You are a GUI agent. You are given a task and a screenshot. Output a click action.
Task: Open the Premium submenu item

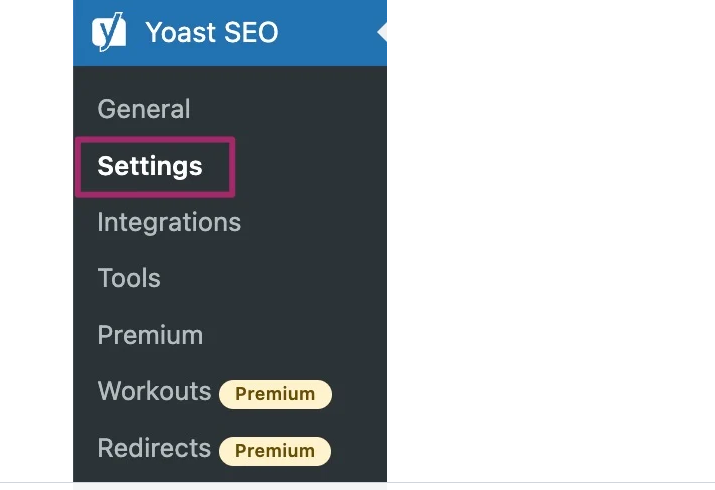pyautogui.click(x=150, y=335)
